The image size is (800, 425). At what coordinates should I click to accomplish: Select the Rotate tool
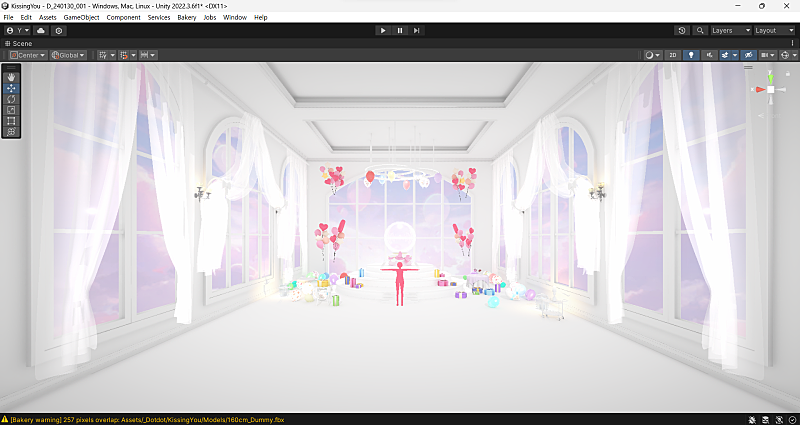11,99
